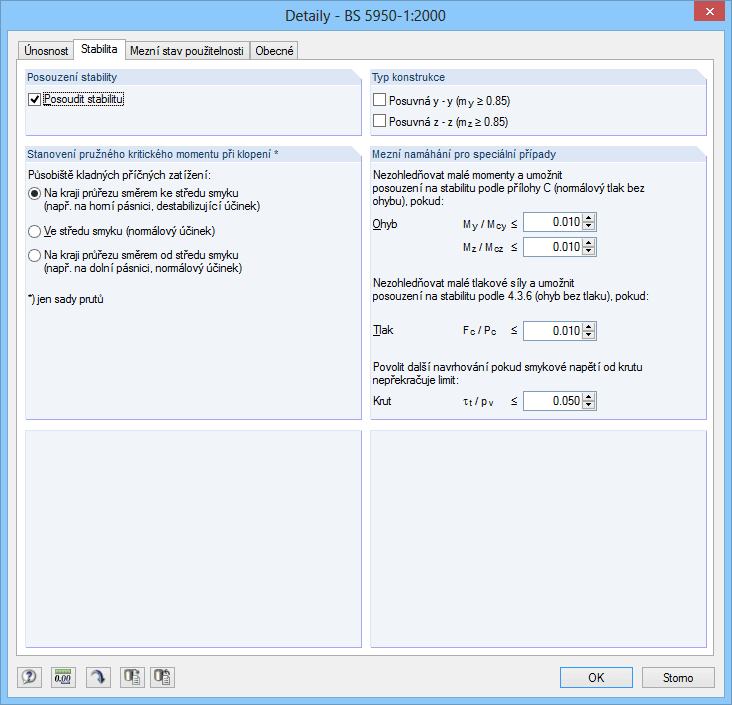Click 'Působiště kladných příčných zatížení:' label
This screenshot has width=732, height=705.
coord(120,175)
